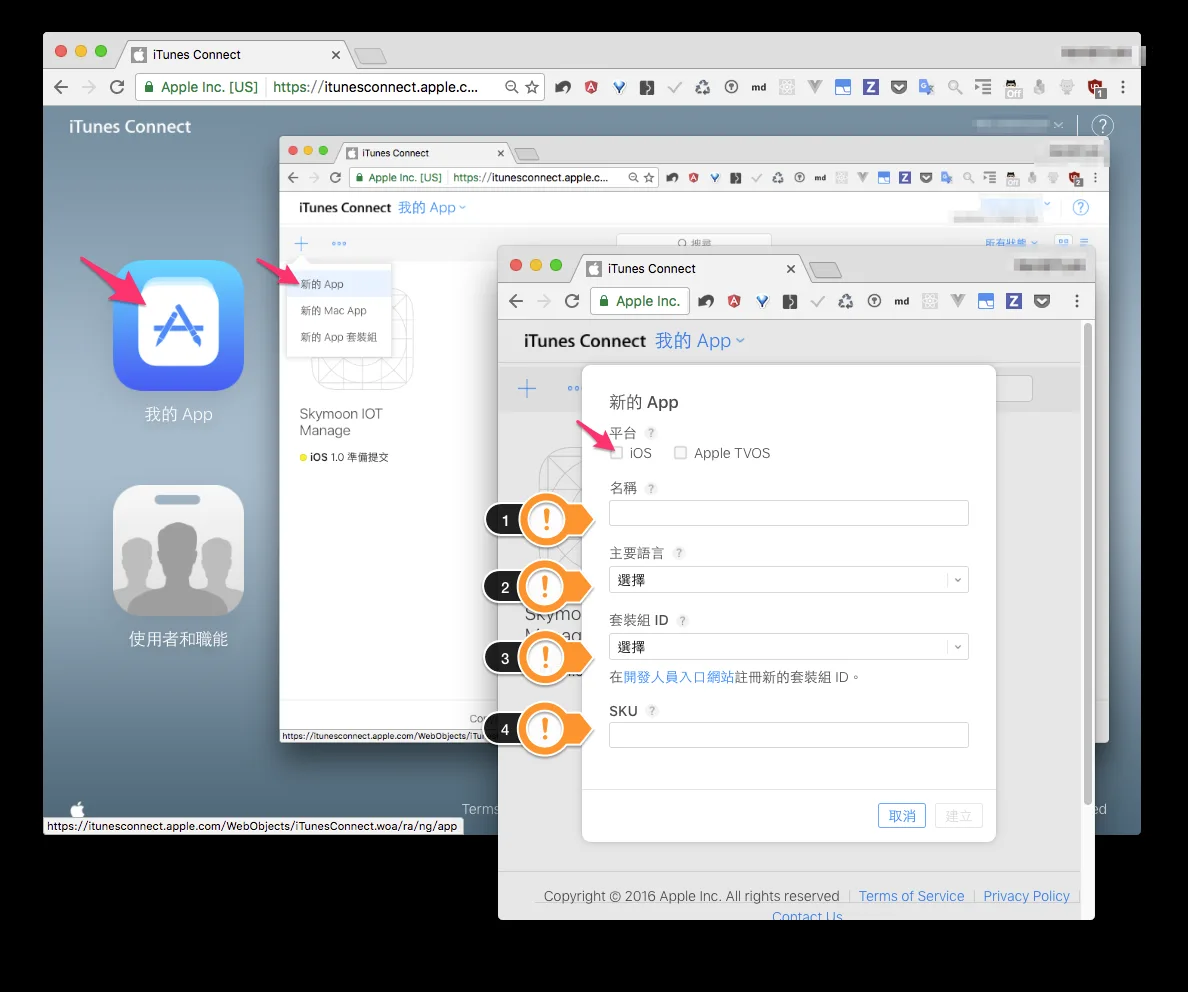The height and width of the screenshot is (992, 1188).
Task: Open the 套裝組 ID 選擇 dropdown
Action: point(789,646)
